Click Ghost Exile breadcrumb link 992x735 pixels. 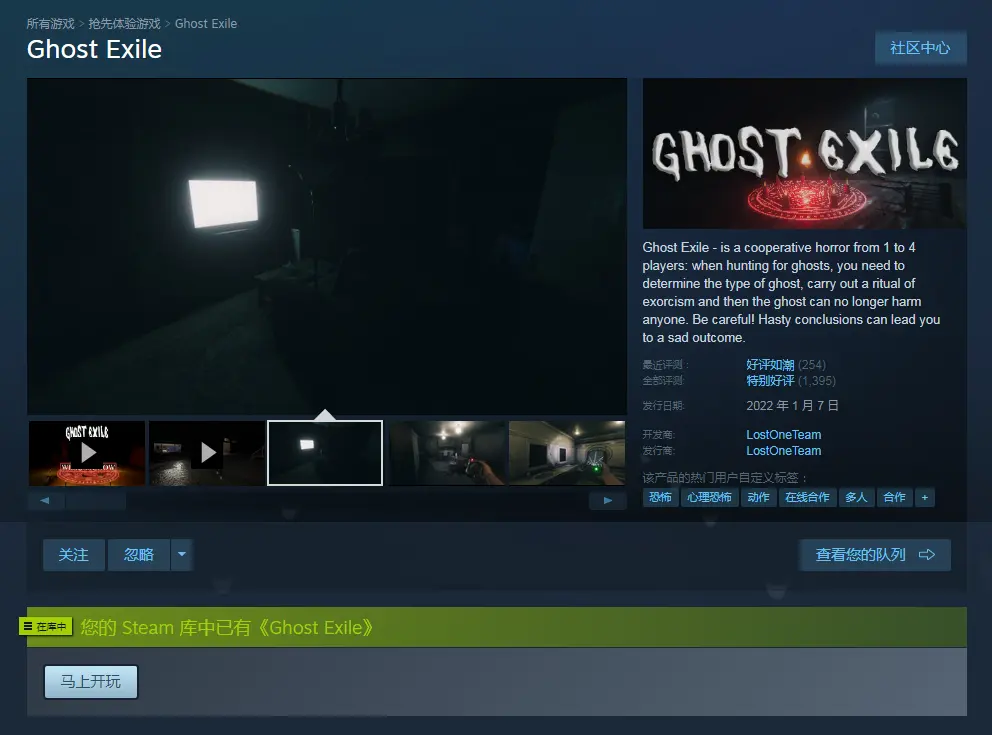click(x=206, y=23)
